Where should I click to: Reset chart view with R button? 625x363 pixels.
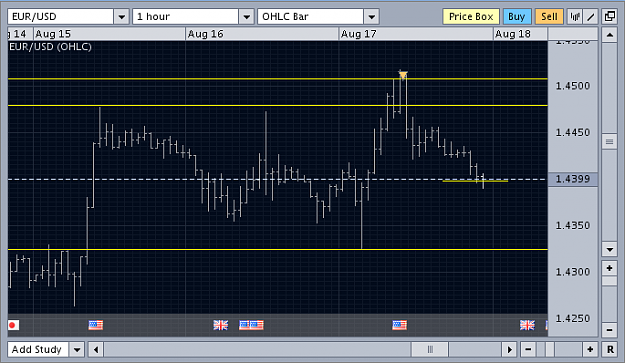(x=610, y=350)
